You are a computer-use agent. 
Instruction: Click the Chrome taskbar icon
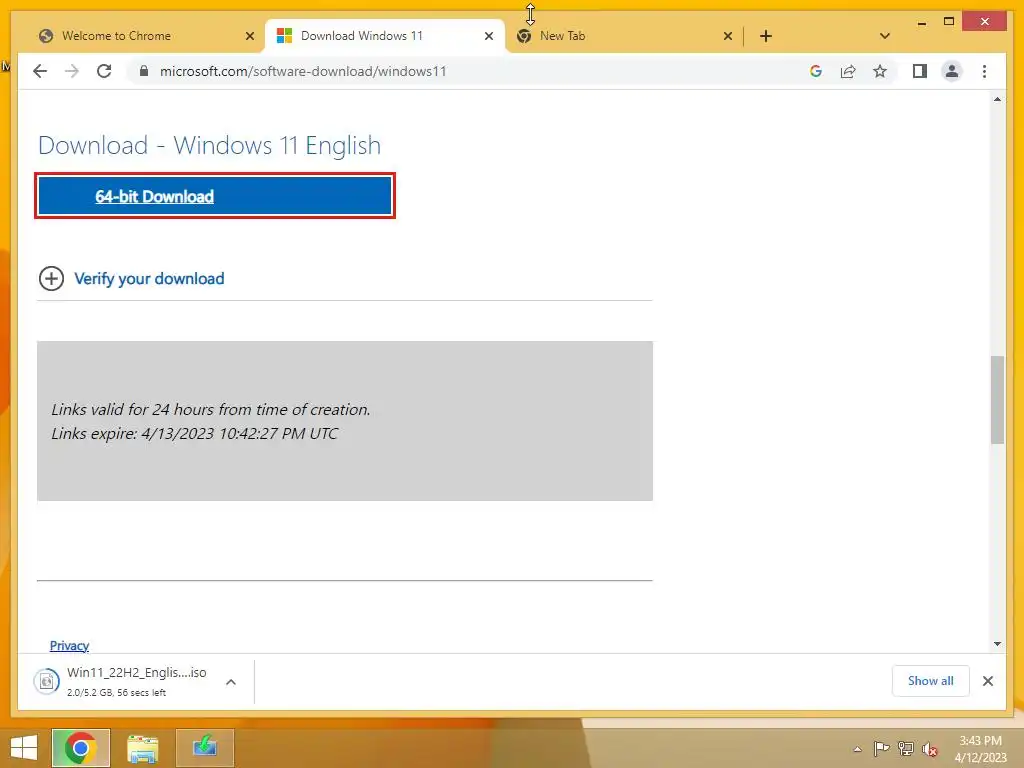tap(80, 748)
